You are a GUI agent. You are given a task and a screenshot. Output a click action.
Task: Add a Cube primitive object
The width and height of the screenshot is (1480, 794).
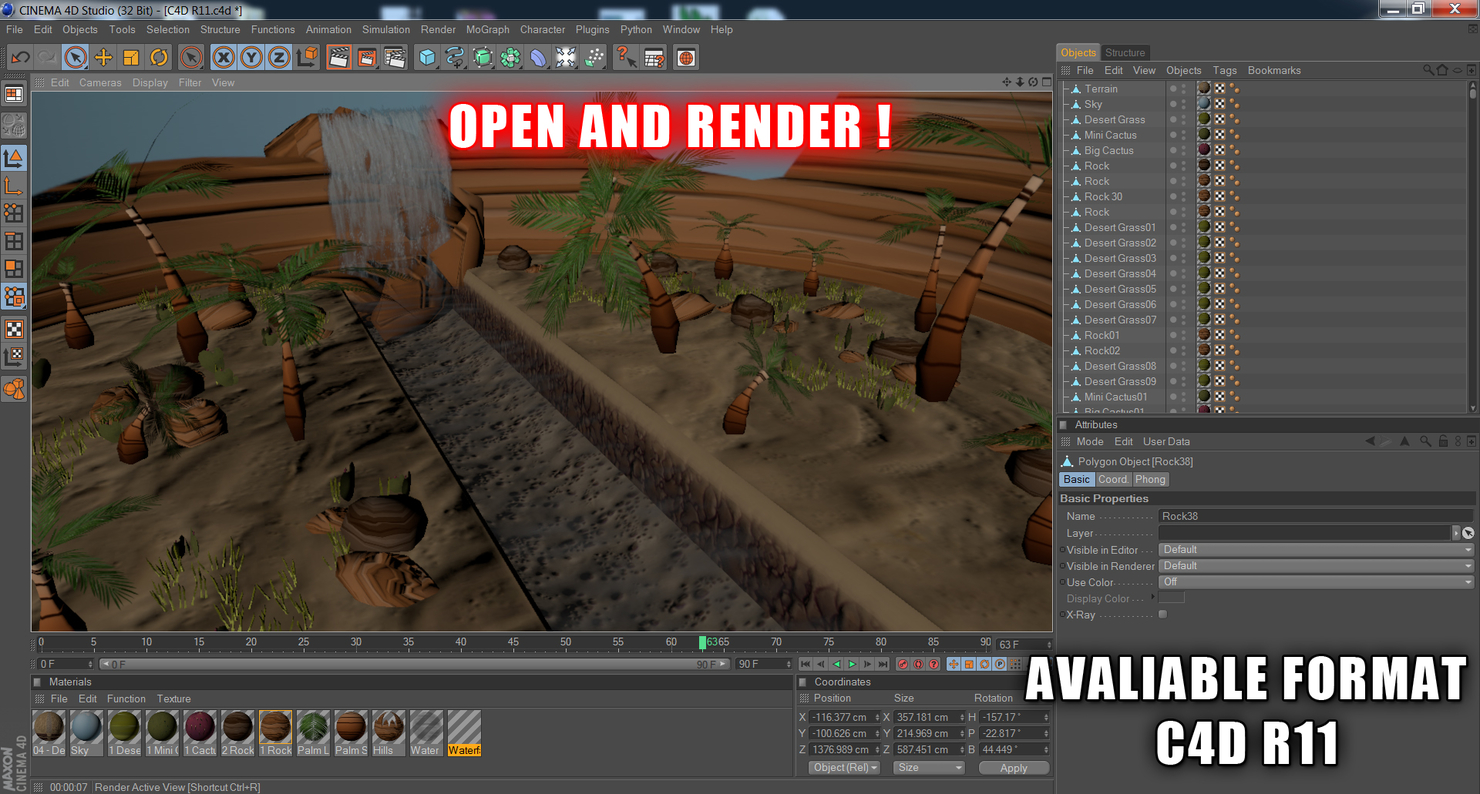[x=428, y=58]
